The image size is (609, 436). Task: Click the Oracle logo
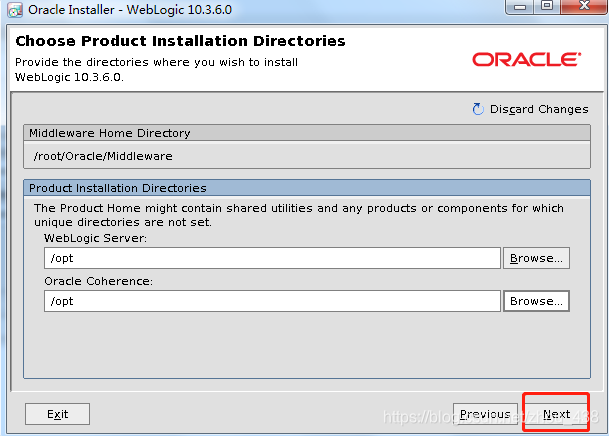[x=527, y=59]
